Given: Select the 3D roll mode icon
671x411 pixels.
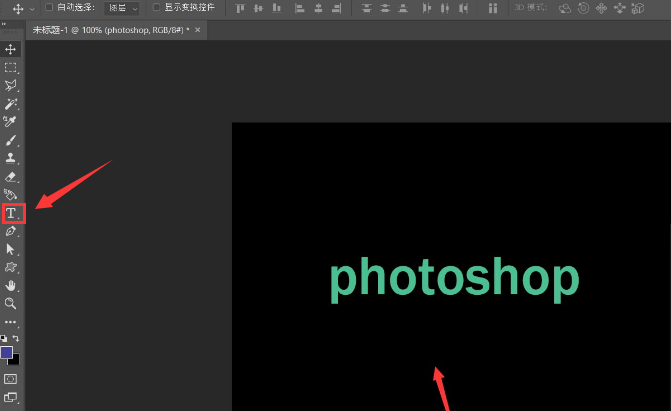Looking at the screenshot, I should (x=583, y=8).
